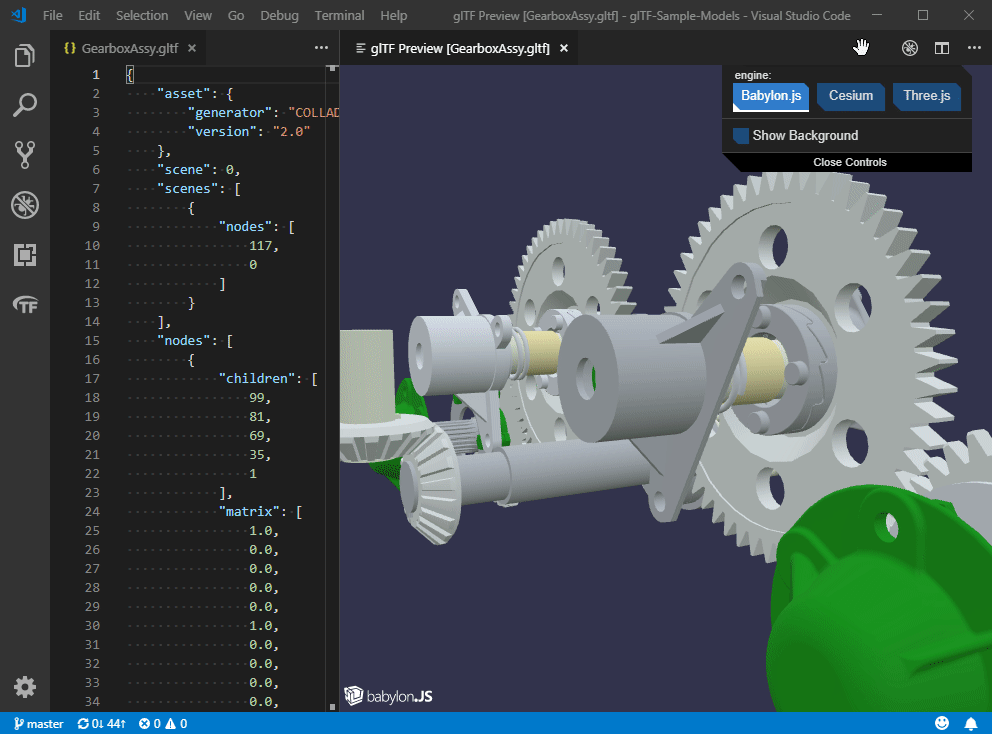Viewport: 992px width, 734px height.
Task: Open the Debug view in activity bar
Action: point(25,205)
